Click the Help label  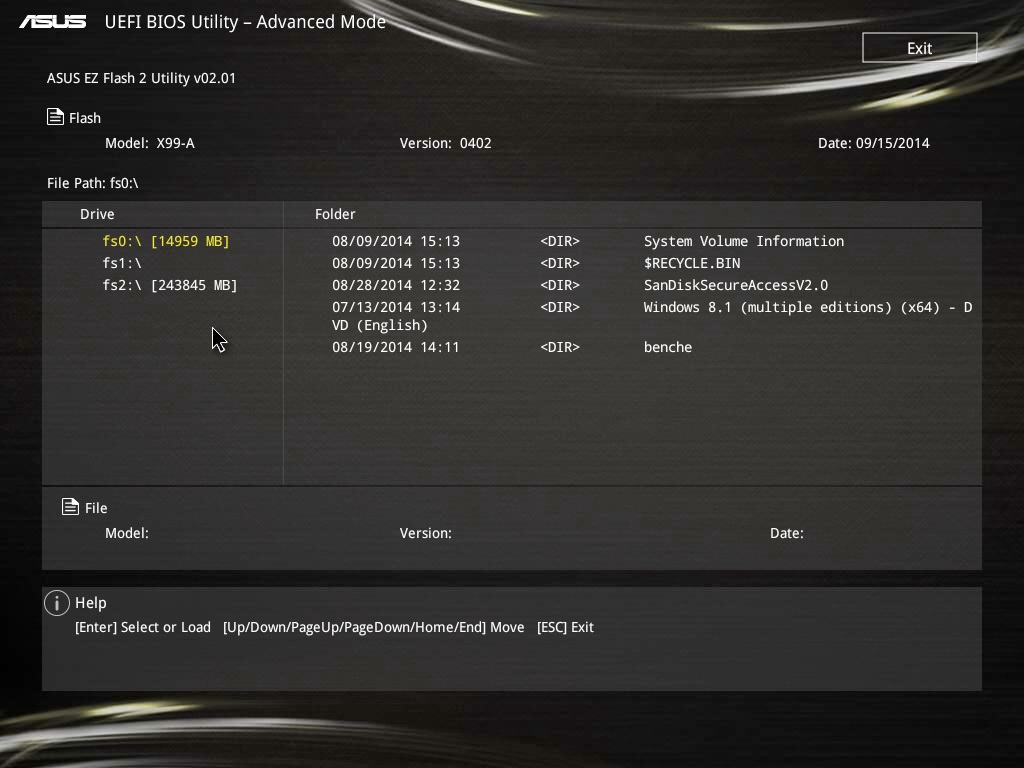click(x=91, y=603)
